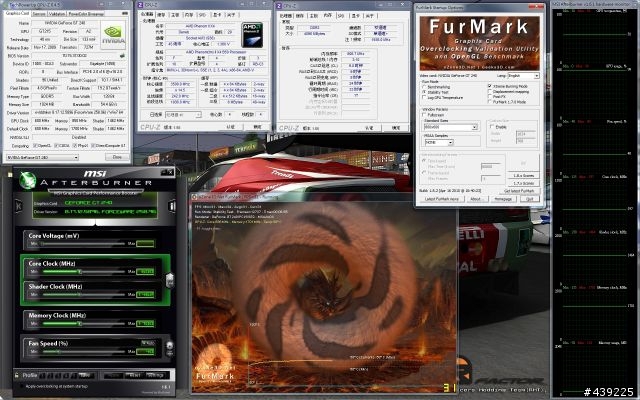Click the GPU-Z camera screenshot icon
Image resolution: width=640 pixels, height=400 pixels.
click(125, 13)
